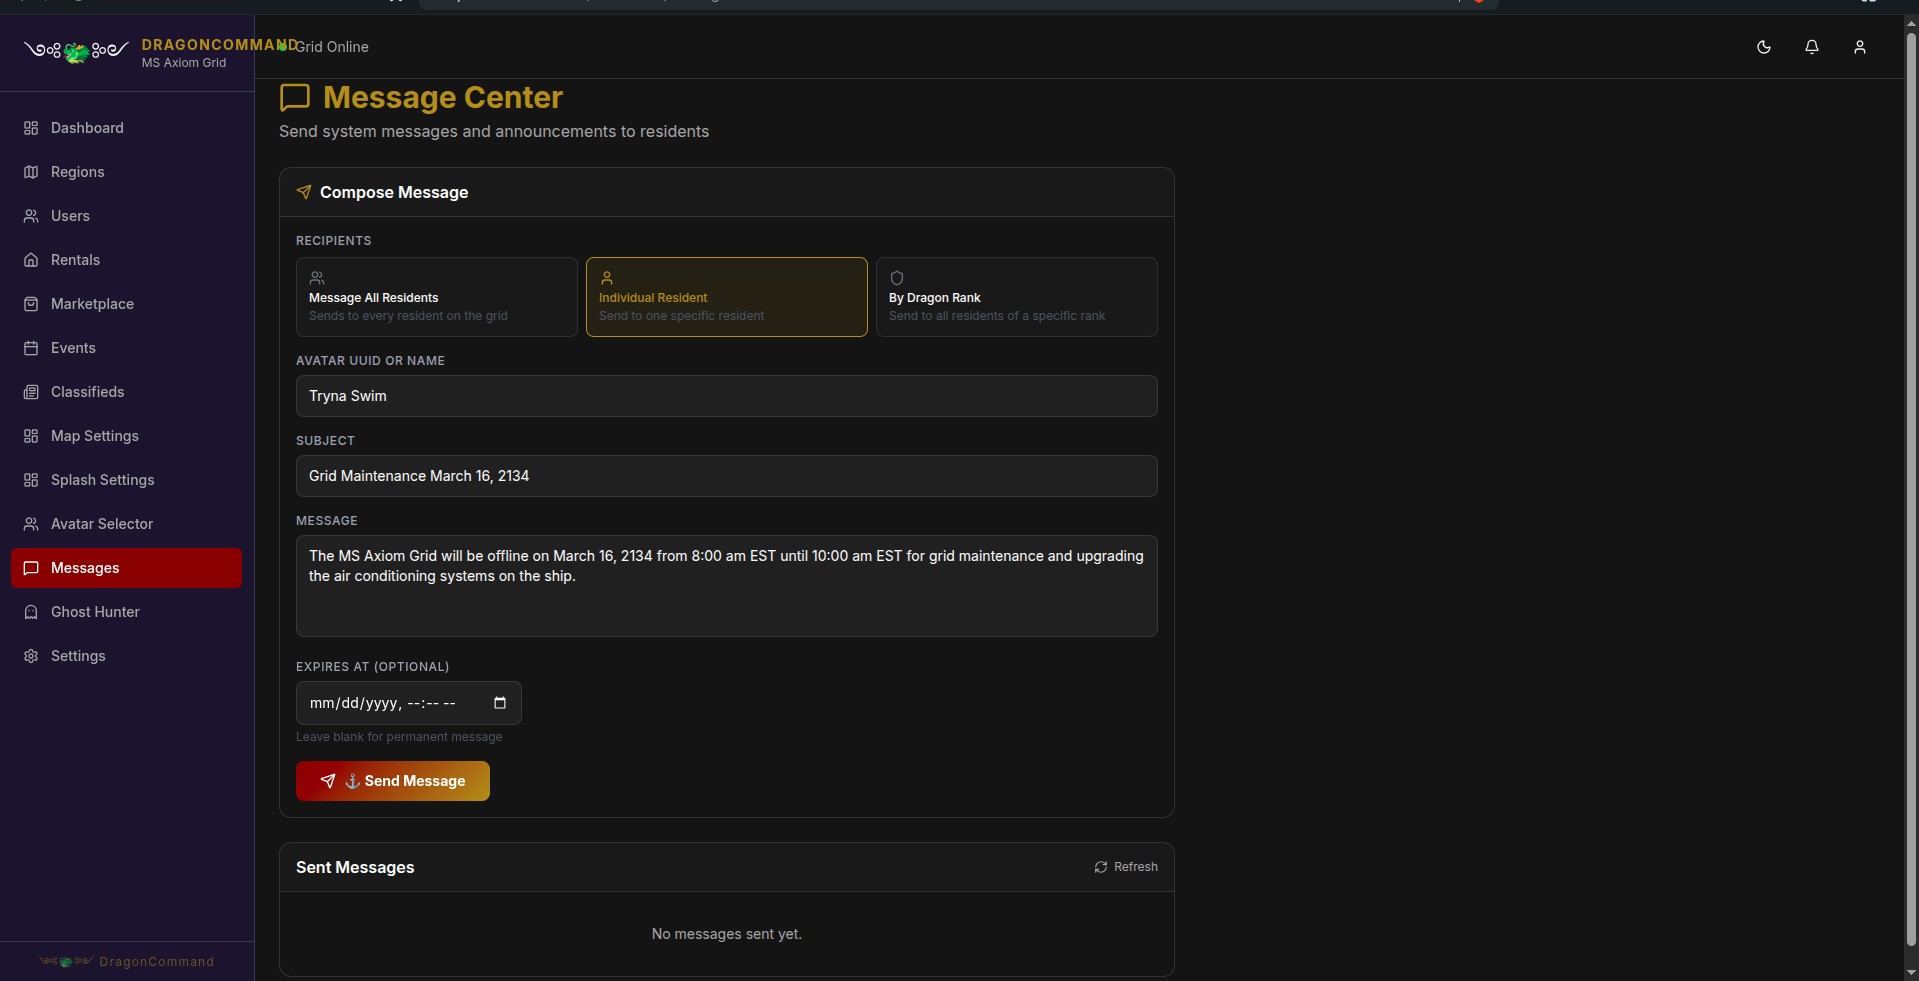
Task: Click the Settings gear icon in sidebar
Action: pos(31,656)
